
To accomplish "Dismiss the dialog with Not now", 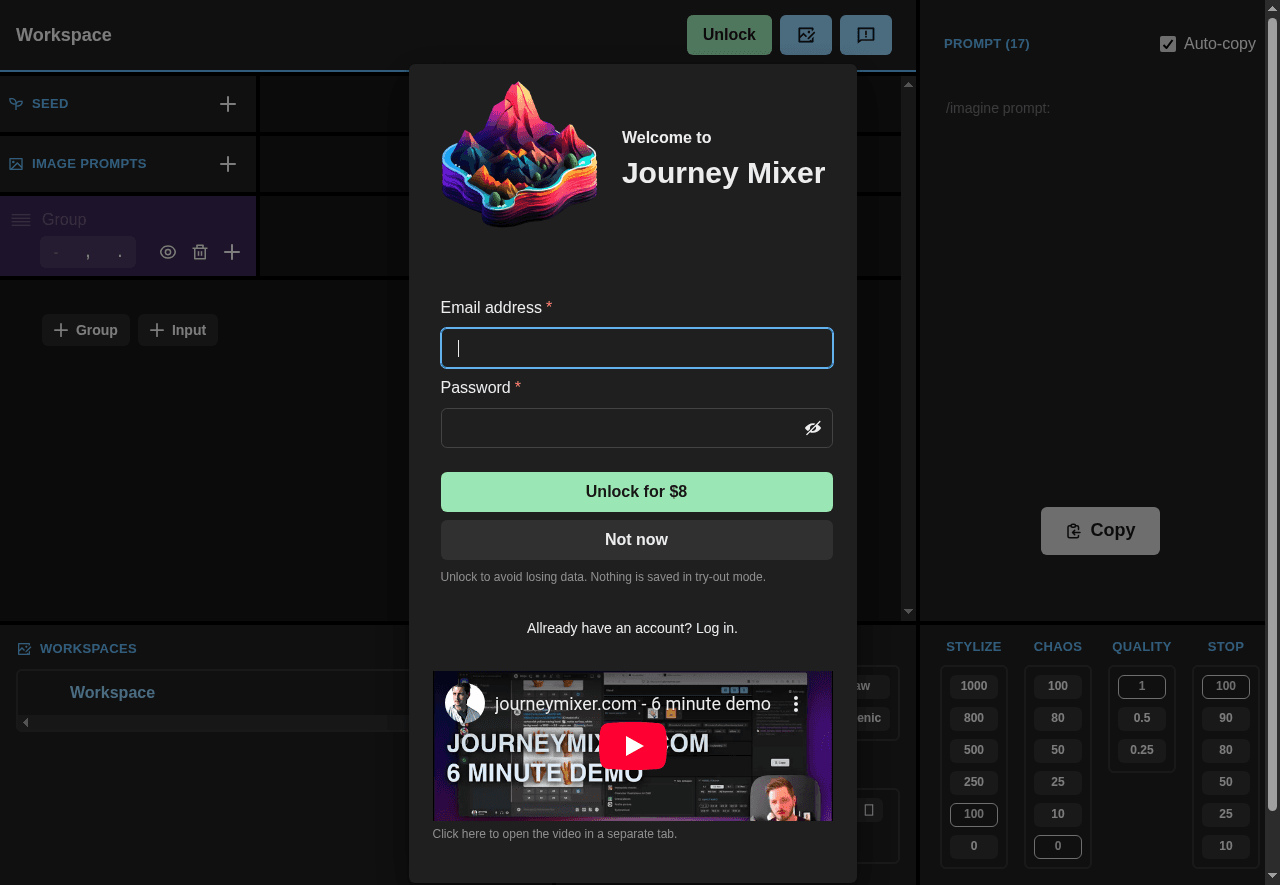I will point(636,539).
